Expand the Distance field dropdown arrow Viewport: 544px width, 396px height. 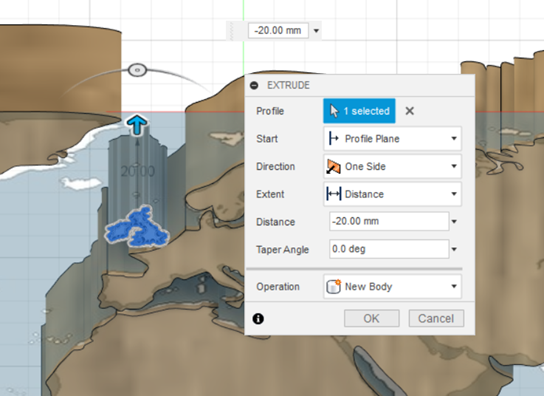click(x=454, y=221)
